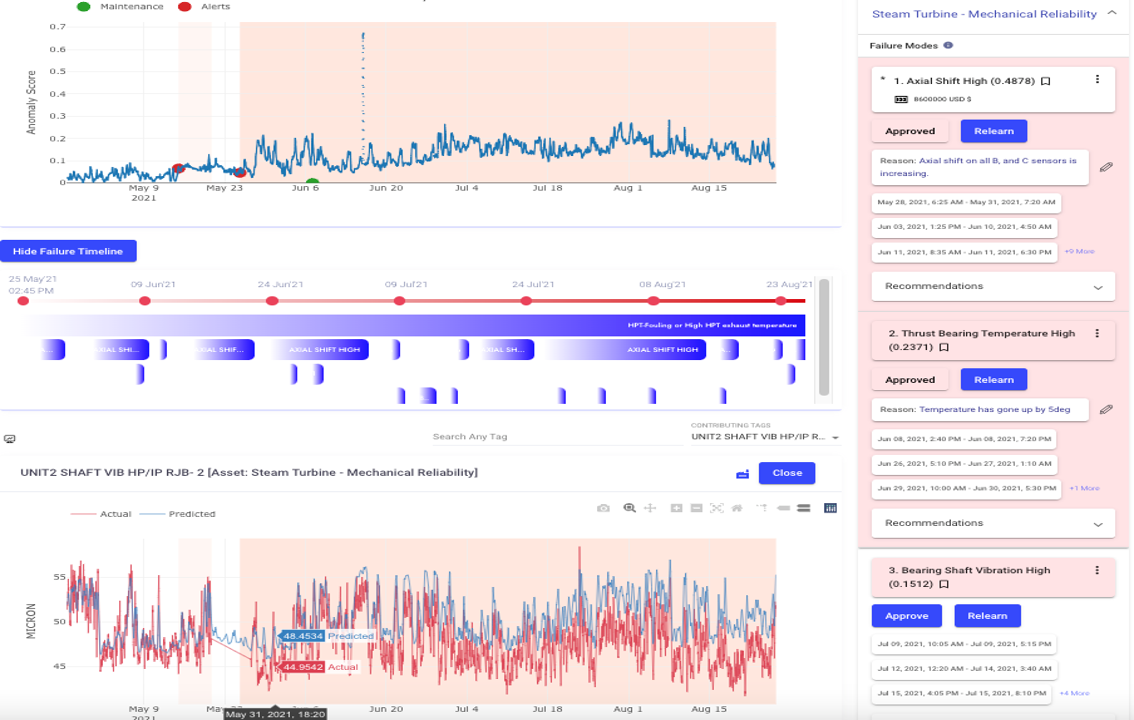Screen dimensions: 1134x720
Task: Click the zoom in plus icon
Action: (676, 508)
